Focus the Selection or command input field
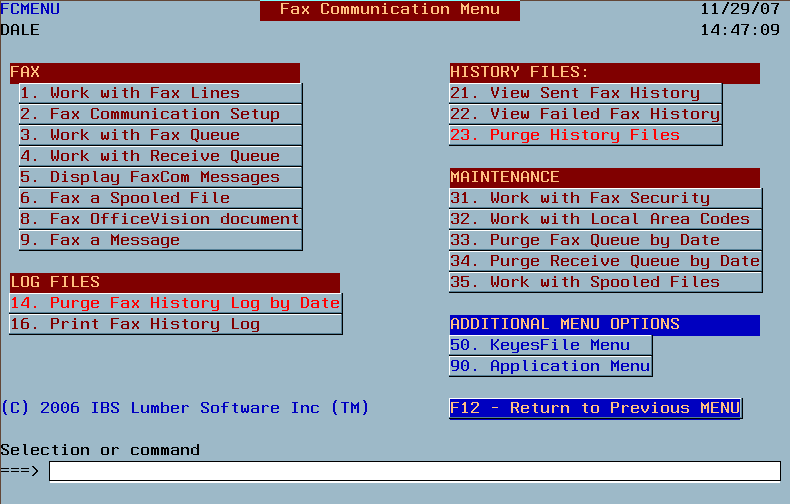The image size is (790, 504). coord(415,471)
